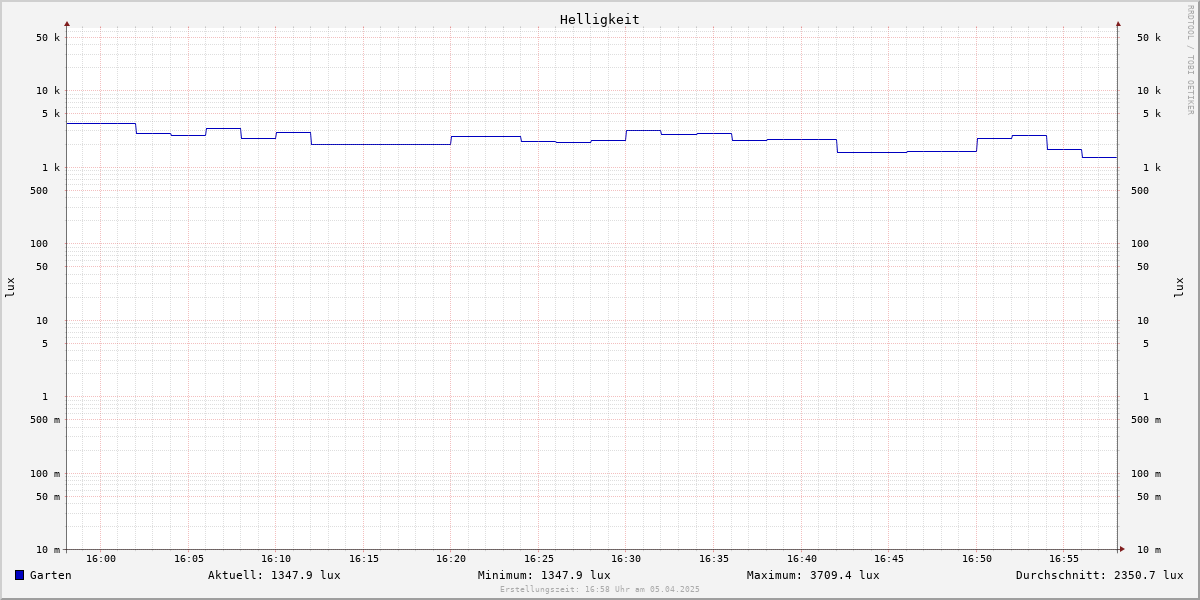The height and width of the screenshot is (600, 1200).
Task: Click the 16:55 time axis label
Action: click(x=1064, y=559)
